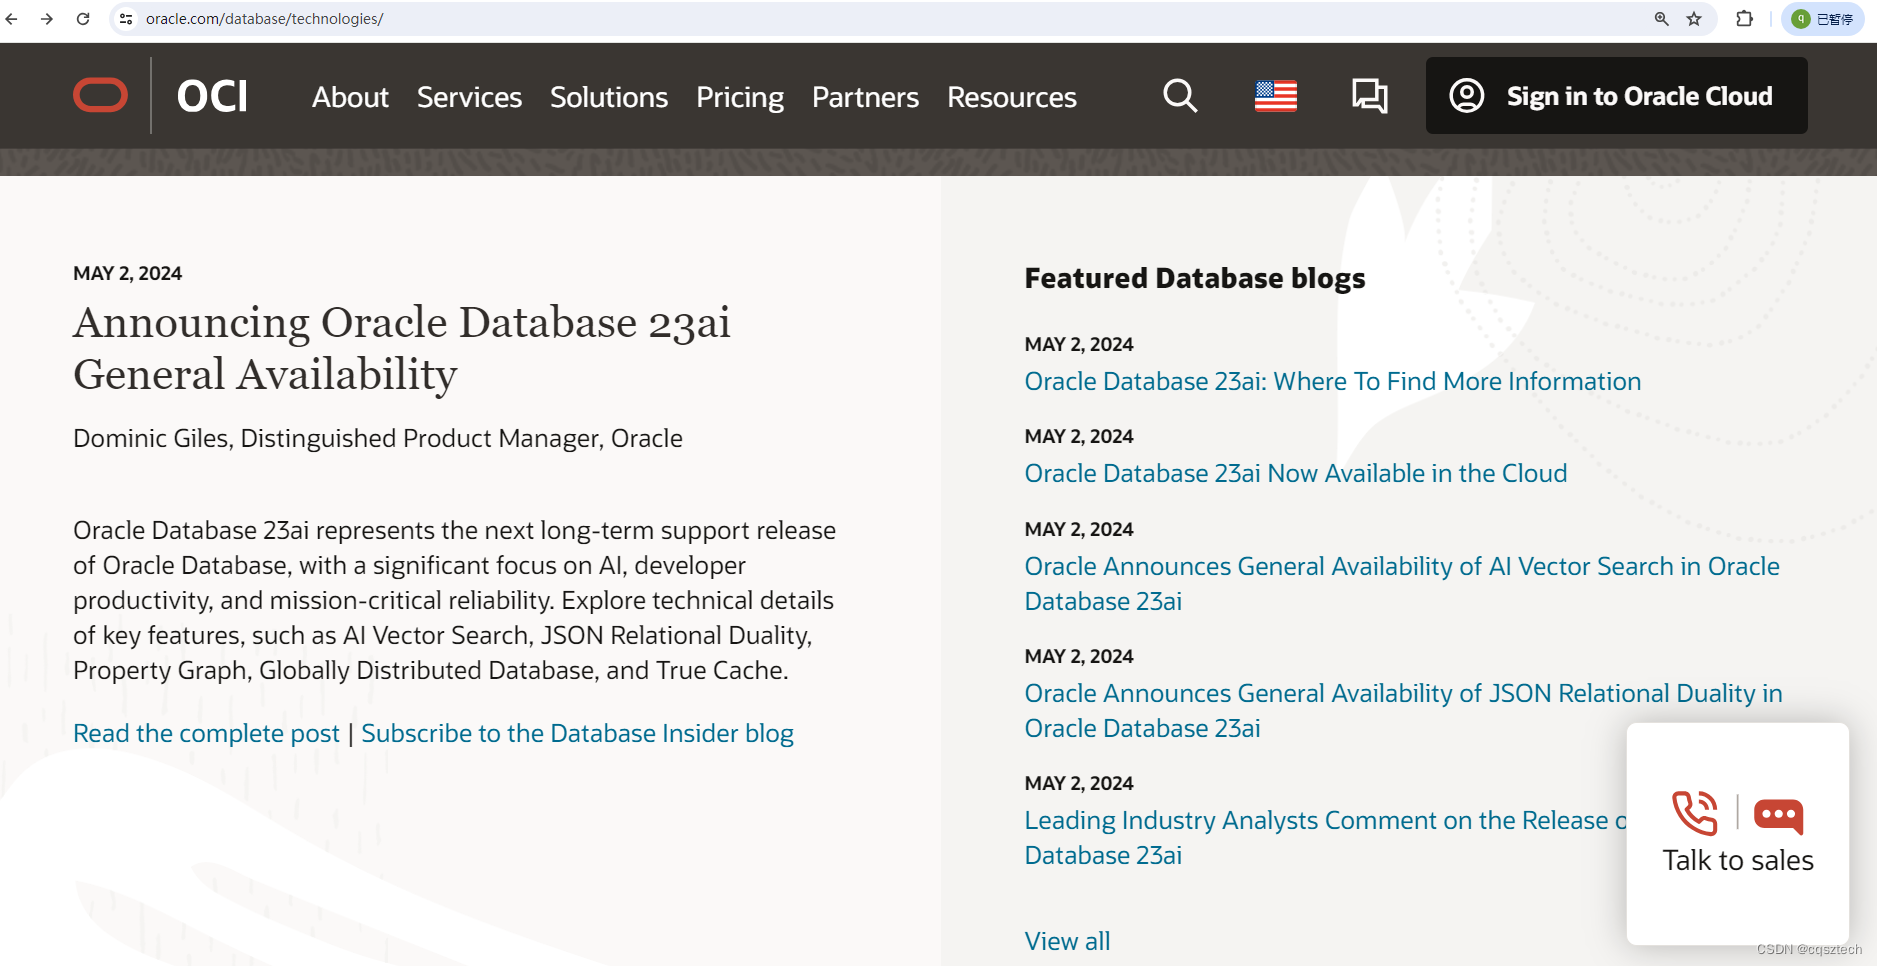Open 'Where To Find More Information' blog link
The height and width of the screenshot is (966, 1877).
1333,381
